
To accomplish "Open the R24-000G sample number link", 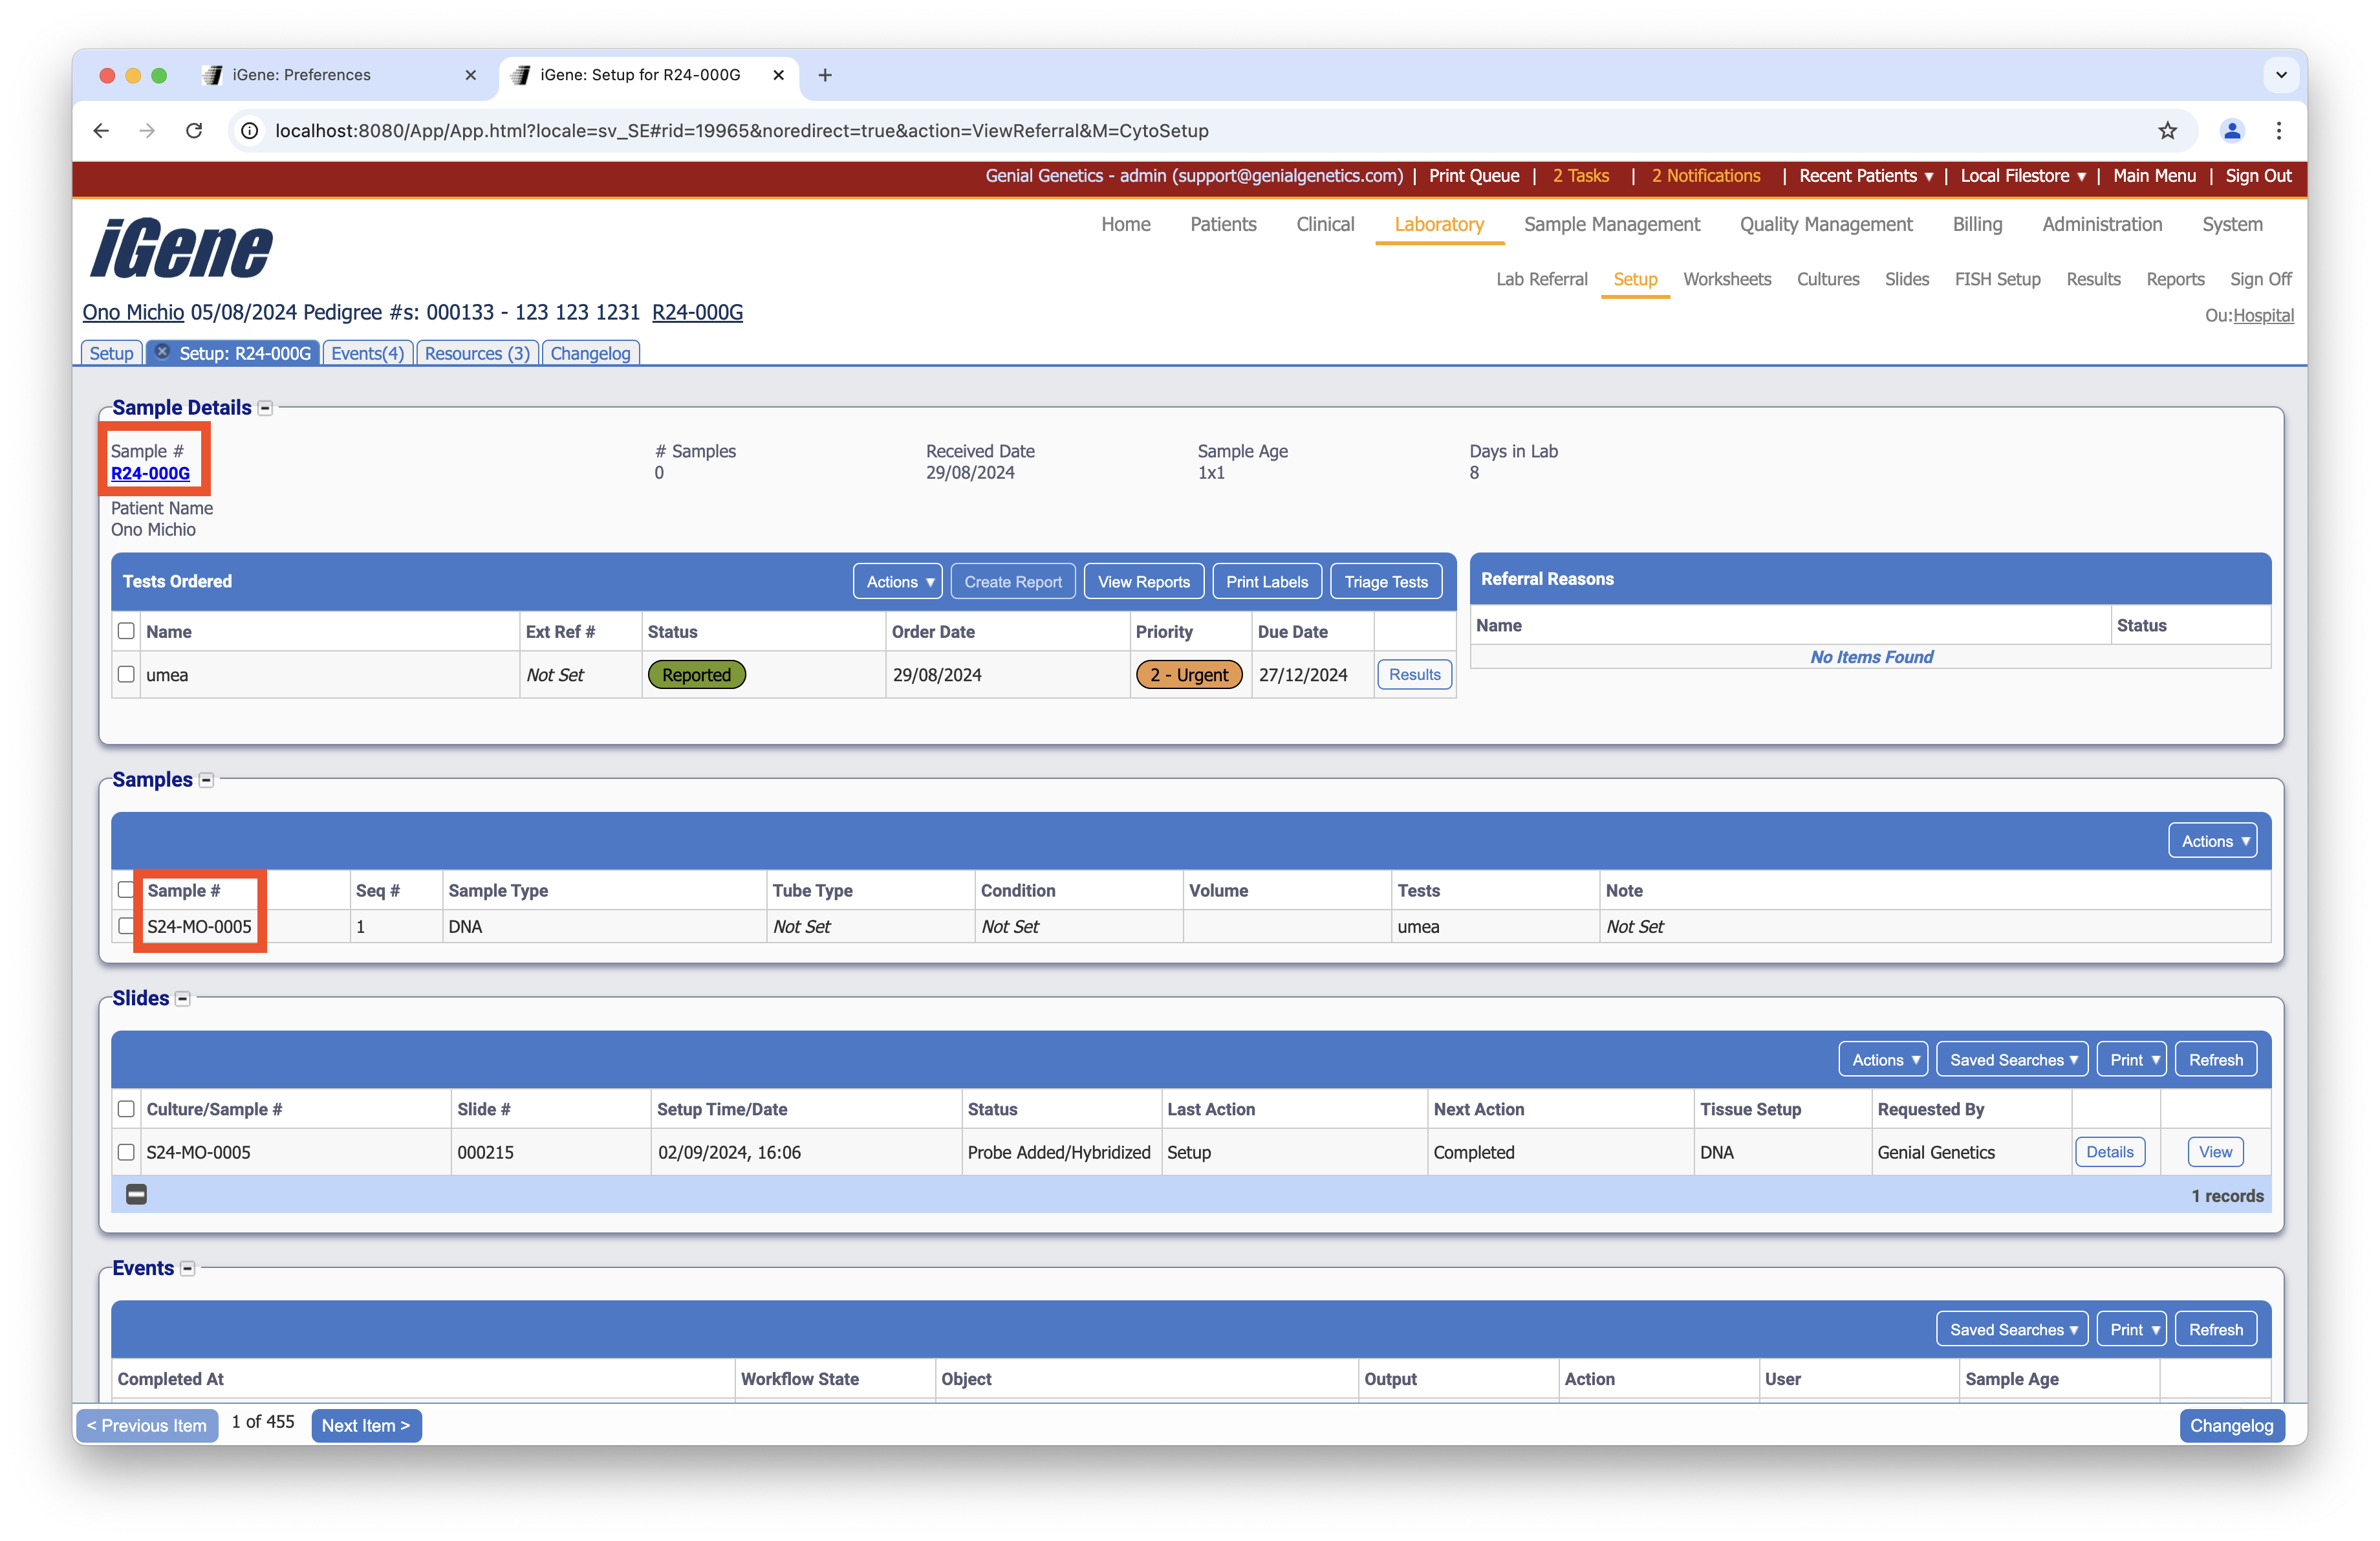I will [150, 474].
